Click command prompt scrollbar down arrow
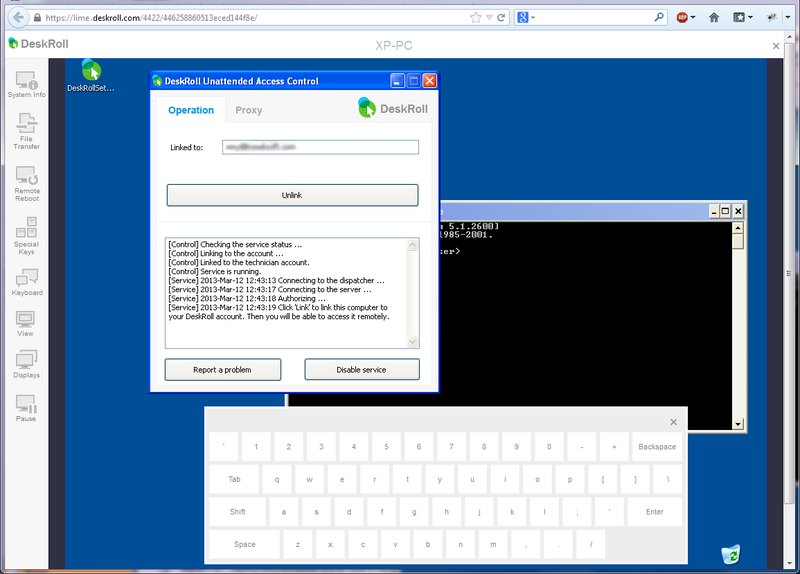Screen dimensions: 800x574 [738, 424]
